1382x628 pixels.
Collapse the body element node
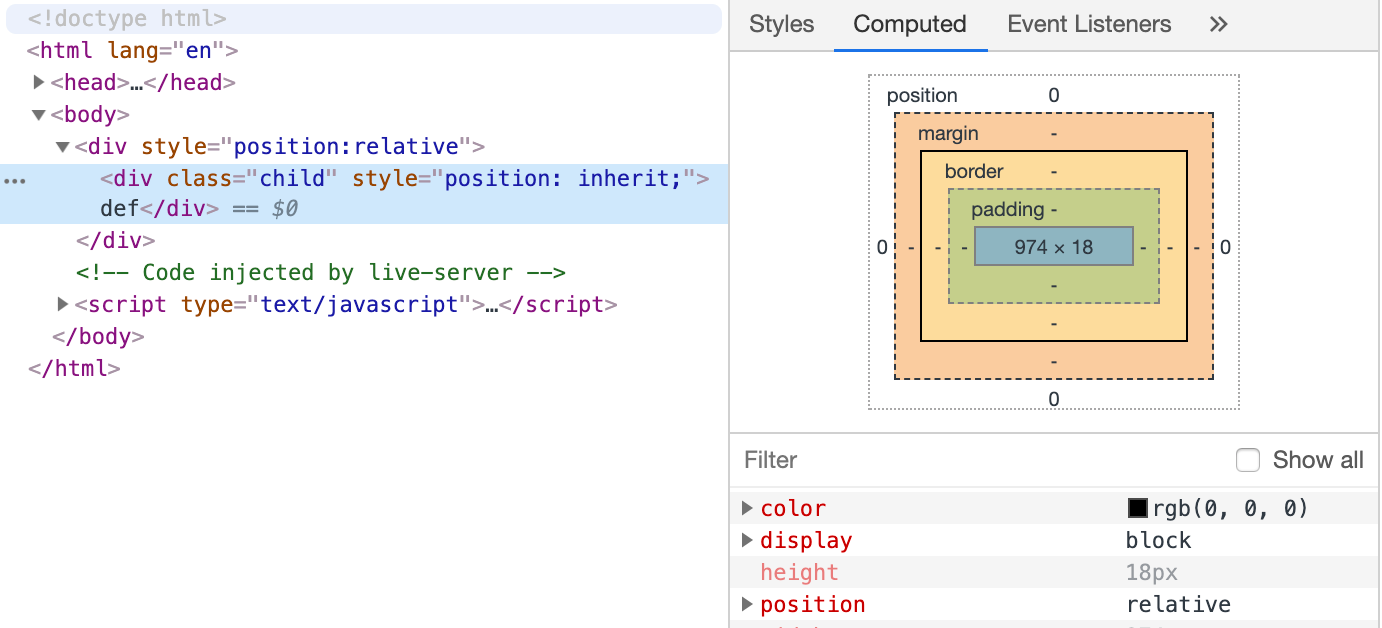(39, 115)
